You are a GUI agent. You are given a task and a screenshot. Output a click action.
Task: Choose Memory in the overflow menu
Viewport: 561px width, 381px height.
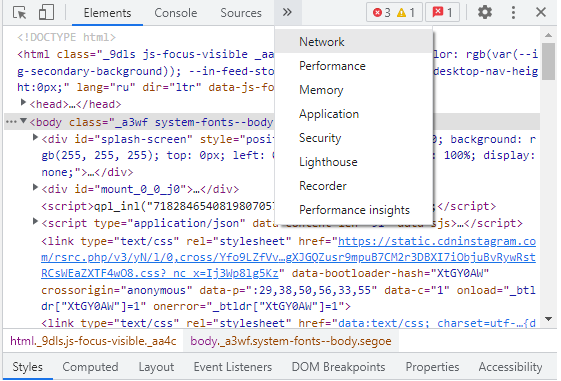pyautogui.click(x=354, y=90)
